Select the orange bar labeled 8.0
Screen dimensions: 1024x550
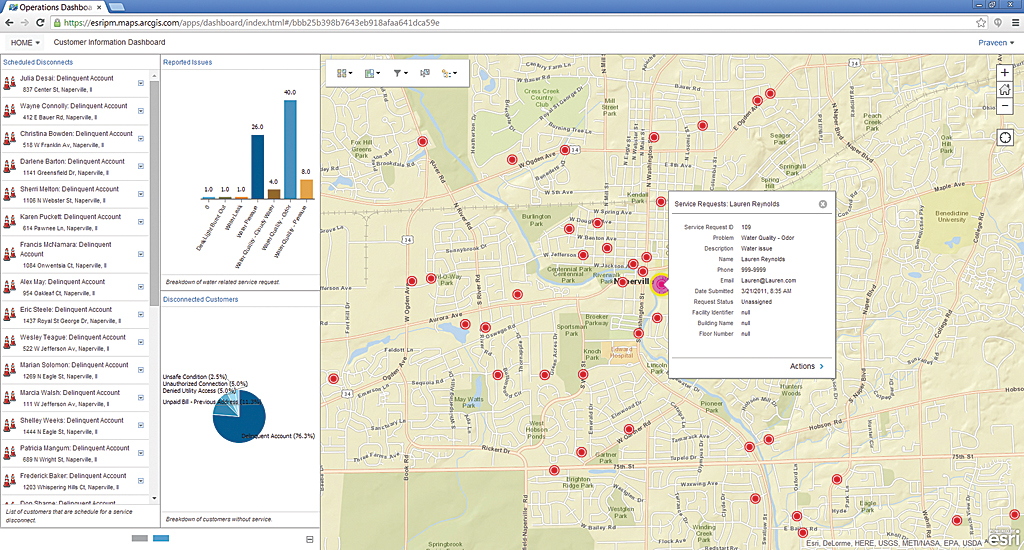point(306,189)
